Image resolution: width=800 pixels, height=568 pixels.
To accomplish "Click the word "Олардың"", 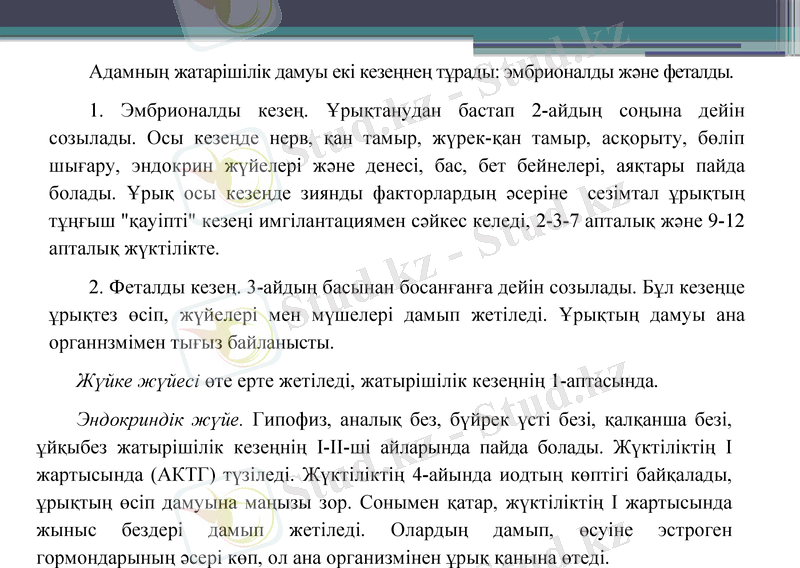I will coord(429,530).
